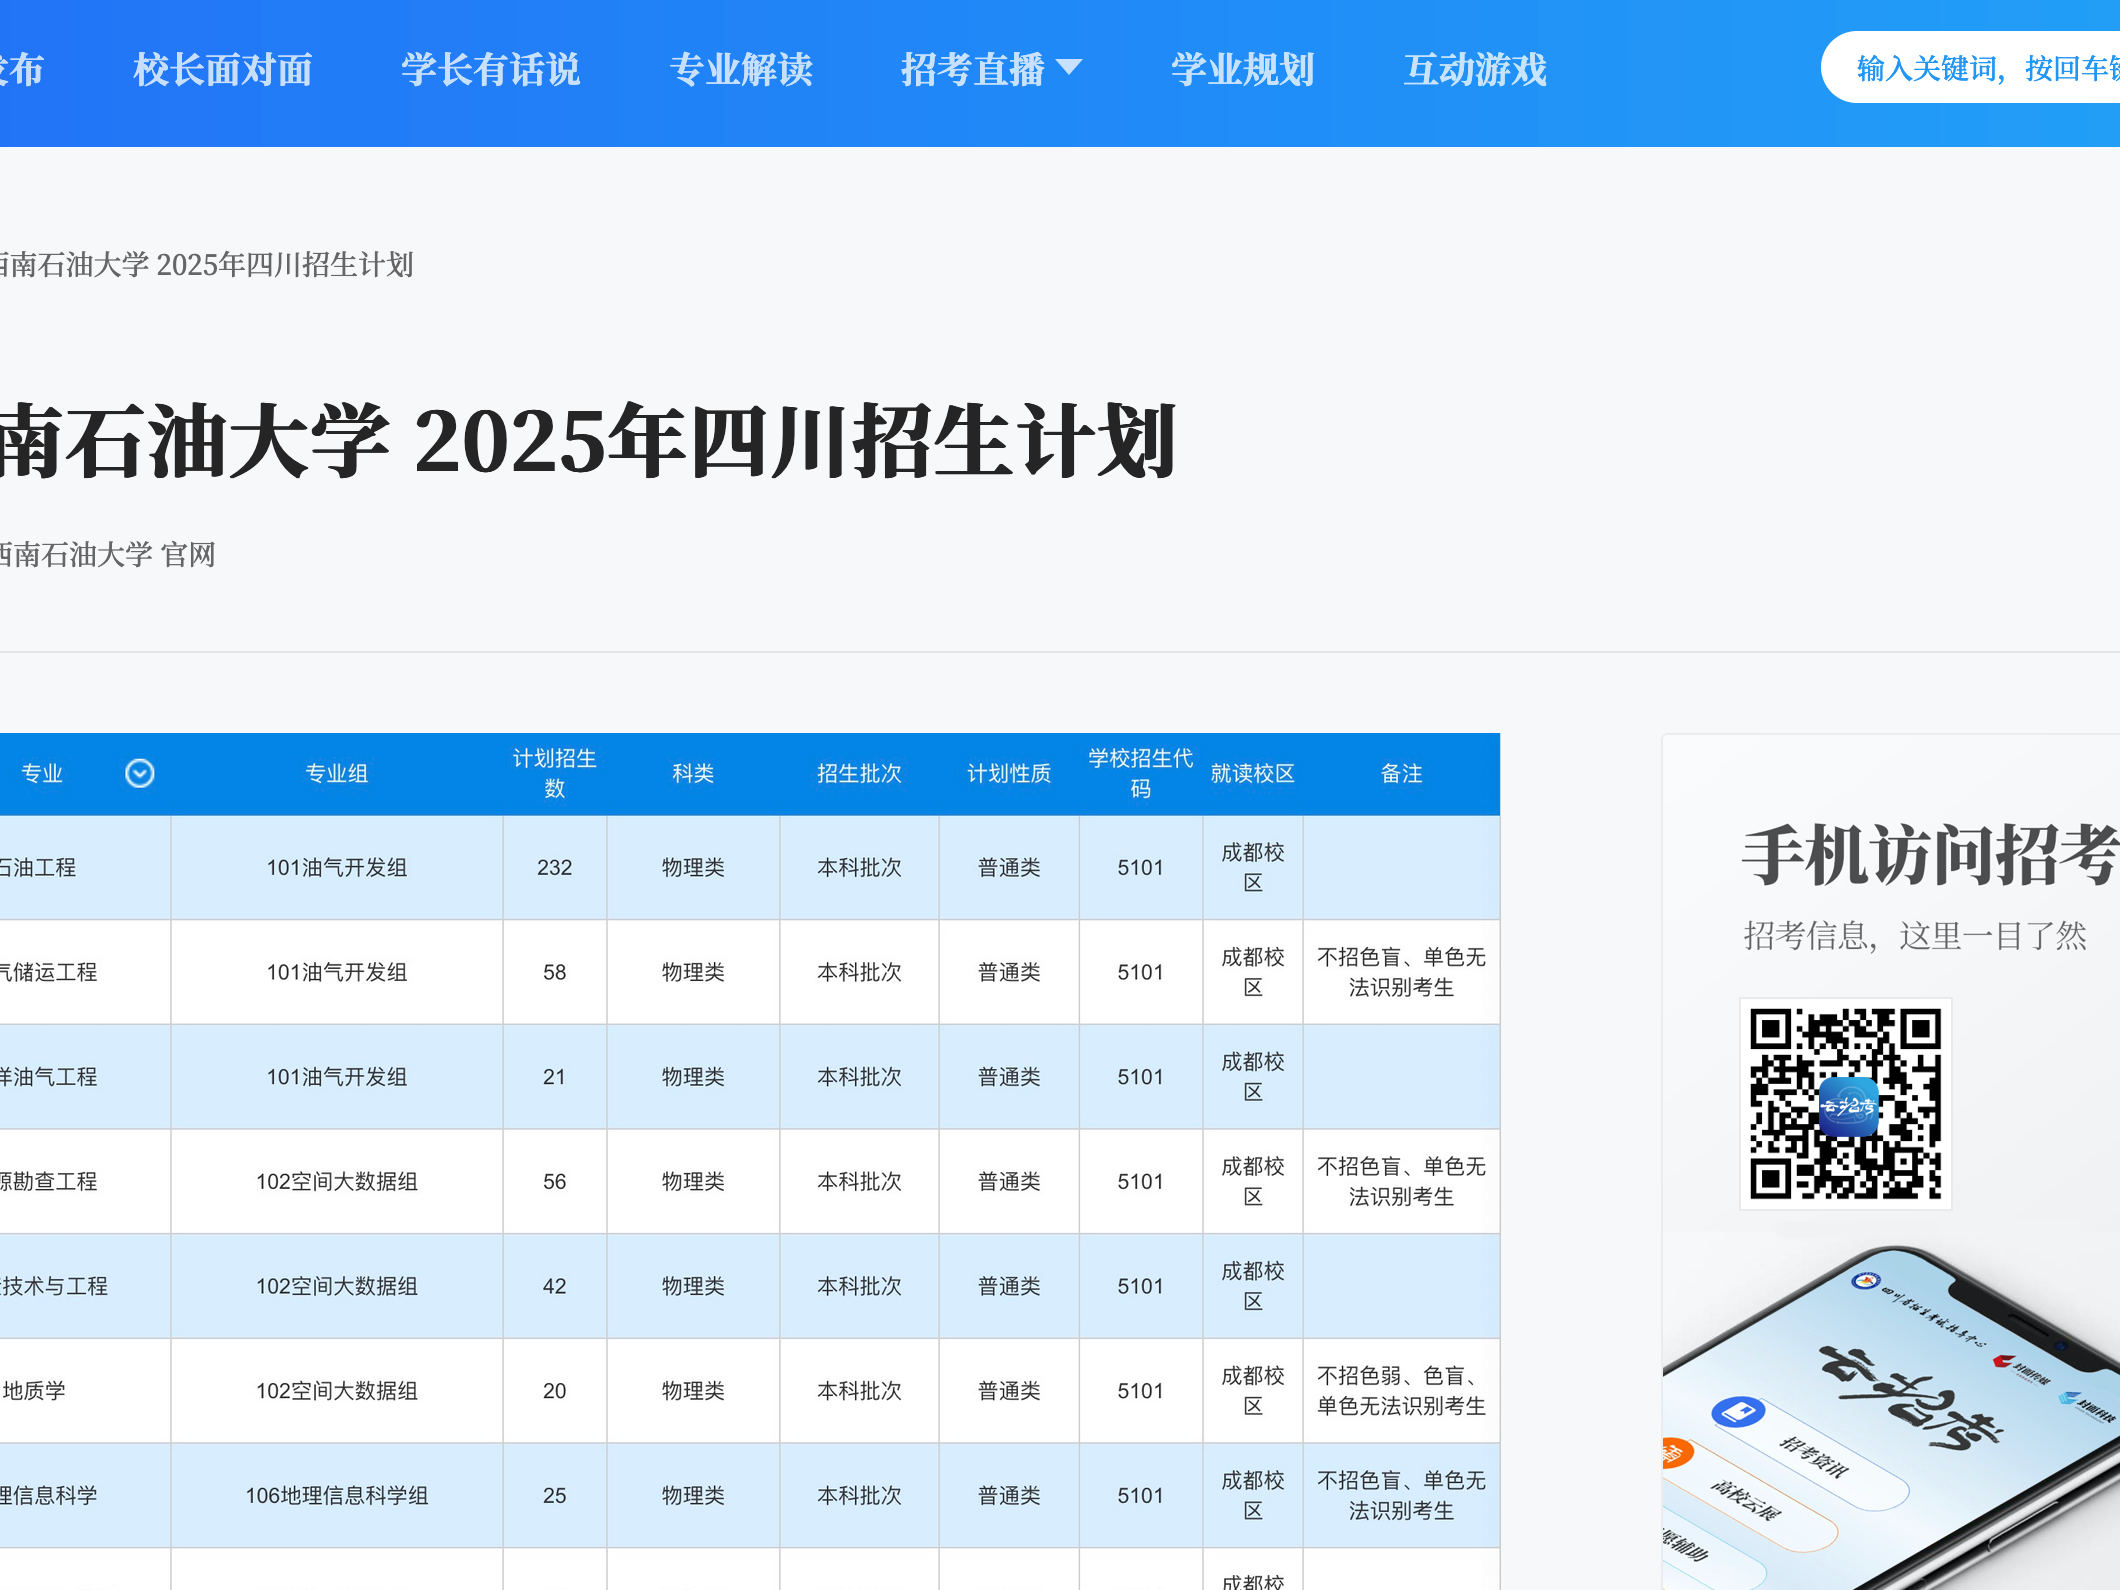
Task: Click 102空间大数据组 in the 地质学 row
Action: click(x=337, y=1391)
